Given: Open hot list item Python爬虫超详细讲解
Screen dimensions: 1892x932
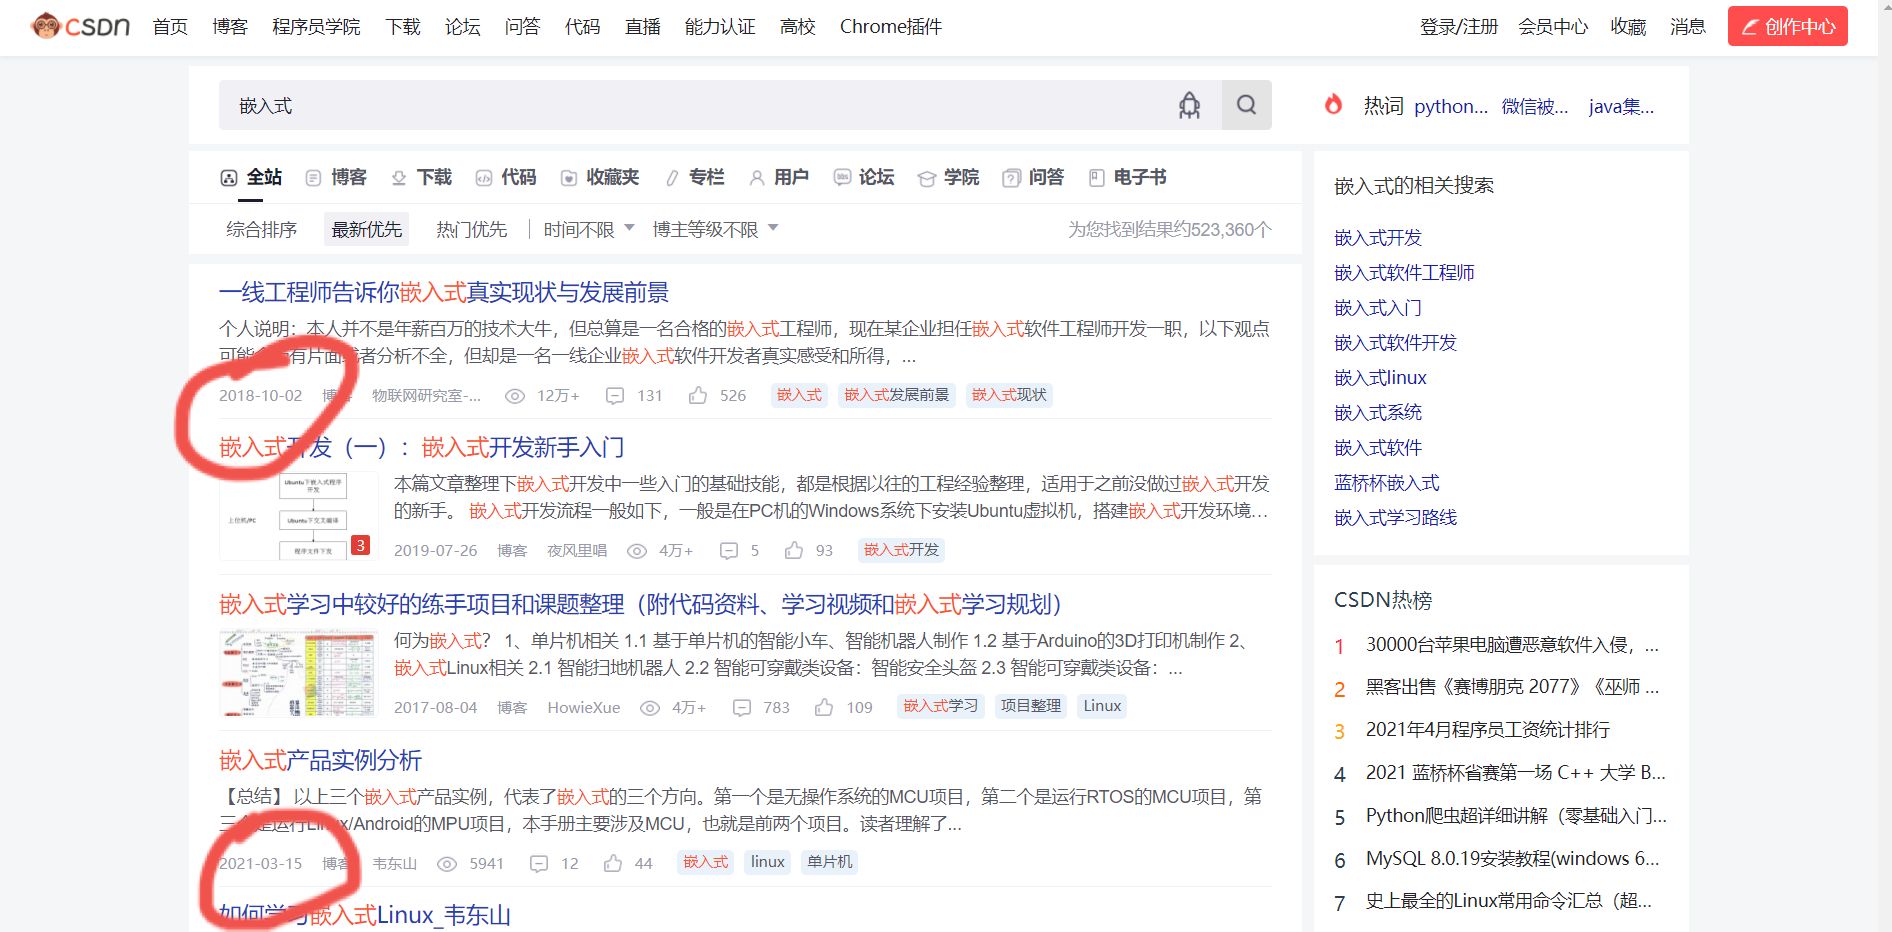Looking at the screenshot, I should 1516,816.
